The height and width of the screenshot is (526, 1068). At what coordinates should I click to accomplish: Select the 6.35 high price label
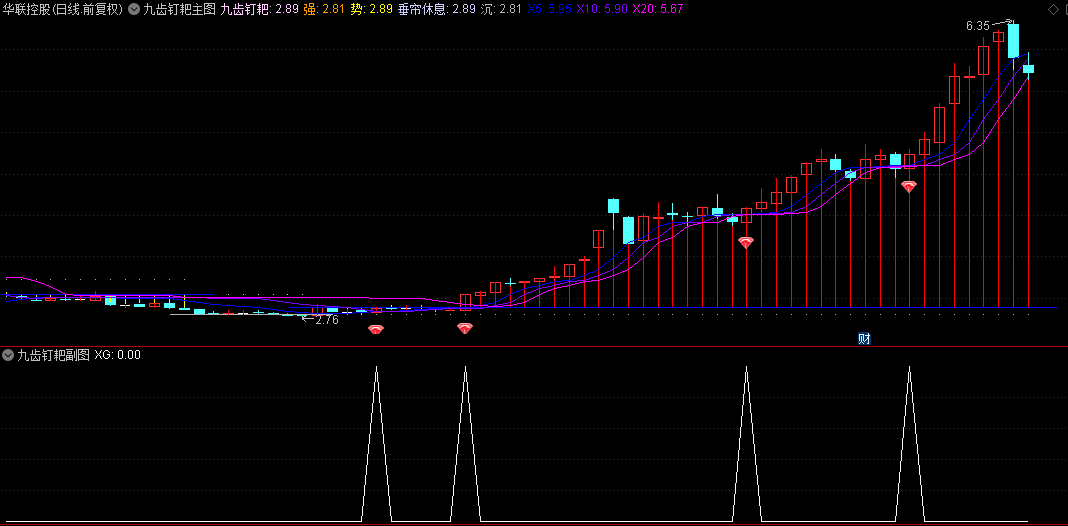coord(977,27)
